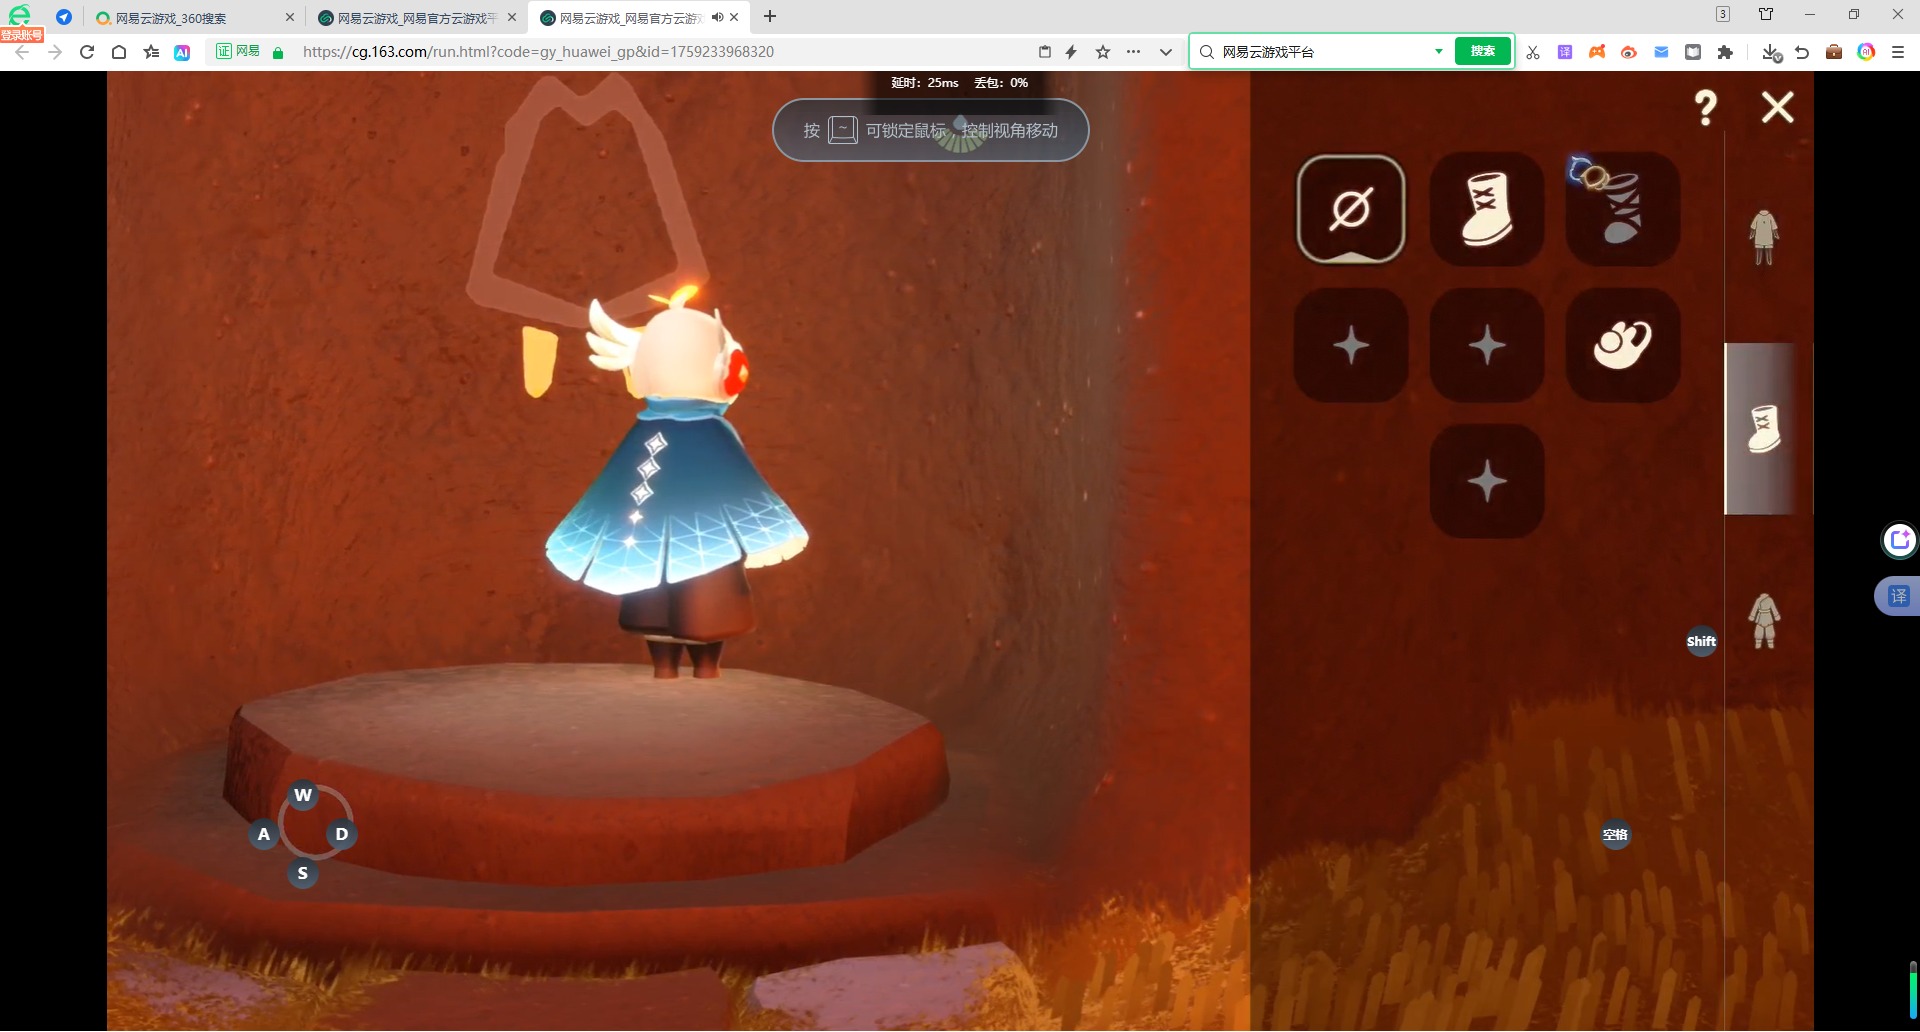
Task: Click the D movement key overlay
Action: click(x=342, y=834)
